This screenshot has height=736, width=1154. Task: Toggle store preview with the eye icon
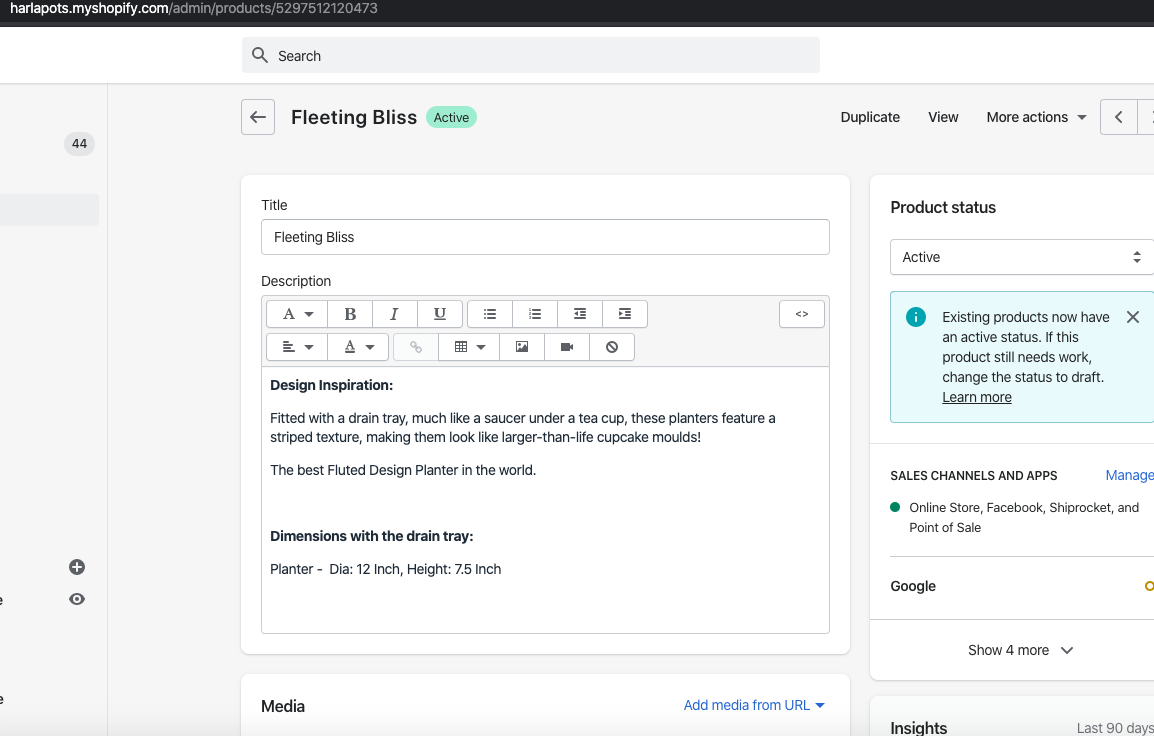pyautogui.click(x=76, y=598)
